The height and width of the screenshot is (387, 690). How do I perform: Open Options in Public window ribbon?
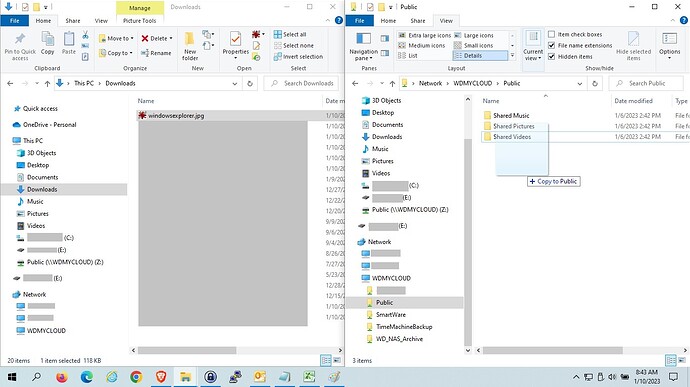pos(669,45)
